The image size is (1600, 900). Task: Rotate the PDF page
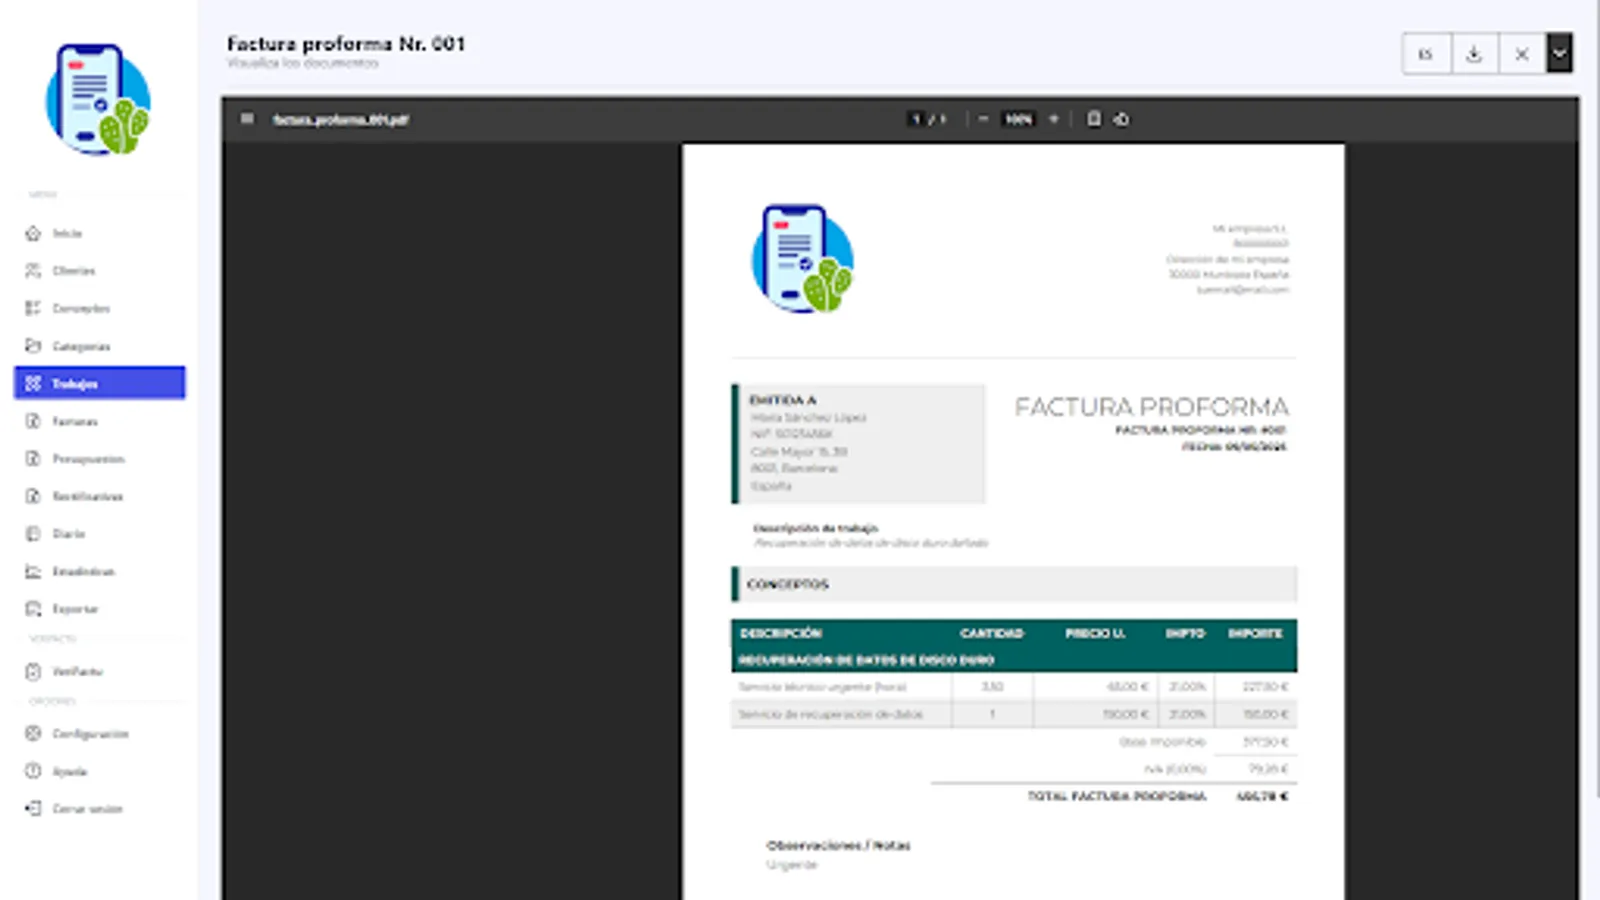[1120, 119]
